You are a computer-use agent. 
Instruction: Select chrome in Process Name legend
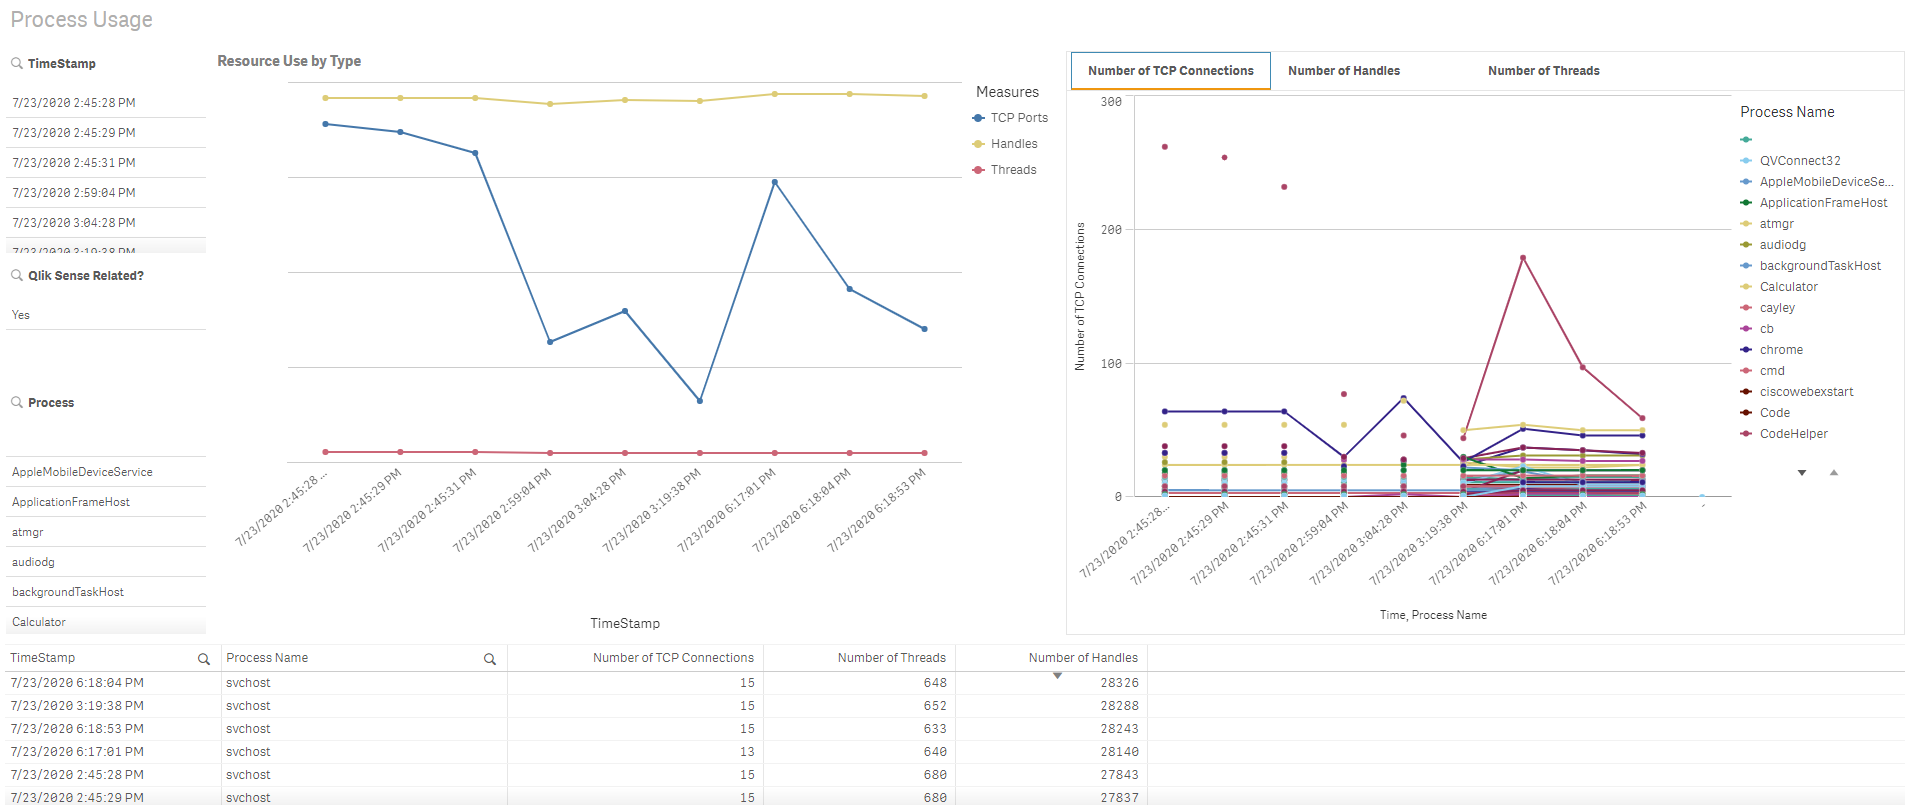(1772, 350)
